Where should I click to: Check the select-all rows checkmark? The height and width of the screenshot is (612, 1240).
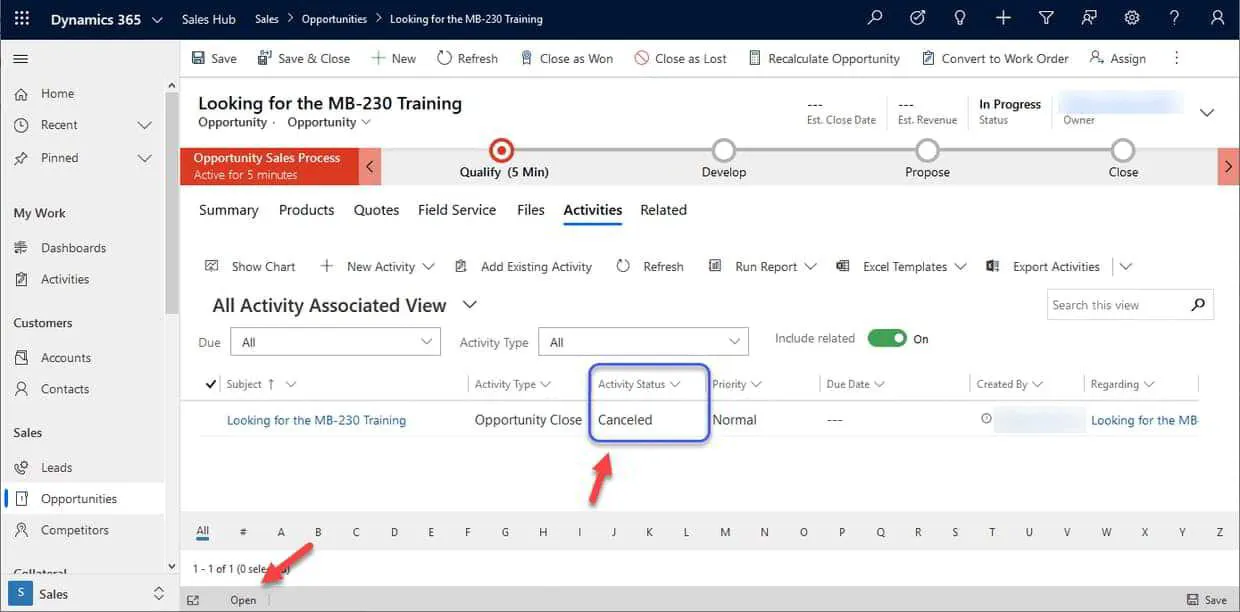click(210, 384)
